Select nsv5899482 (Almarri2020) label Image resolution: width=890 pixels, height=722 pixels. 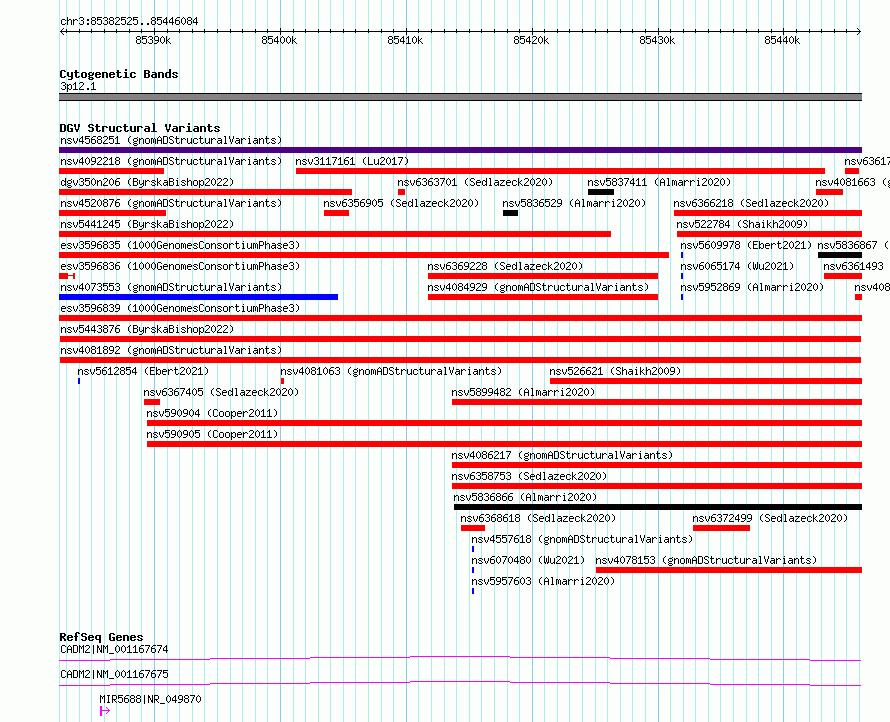523,392
